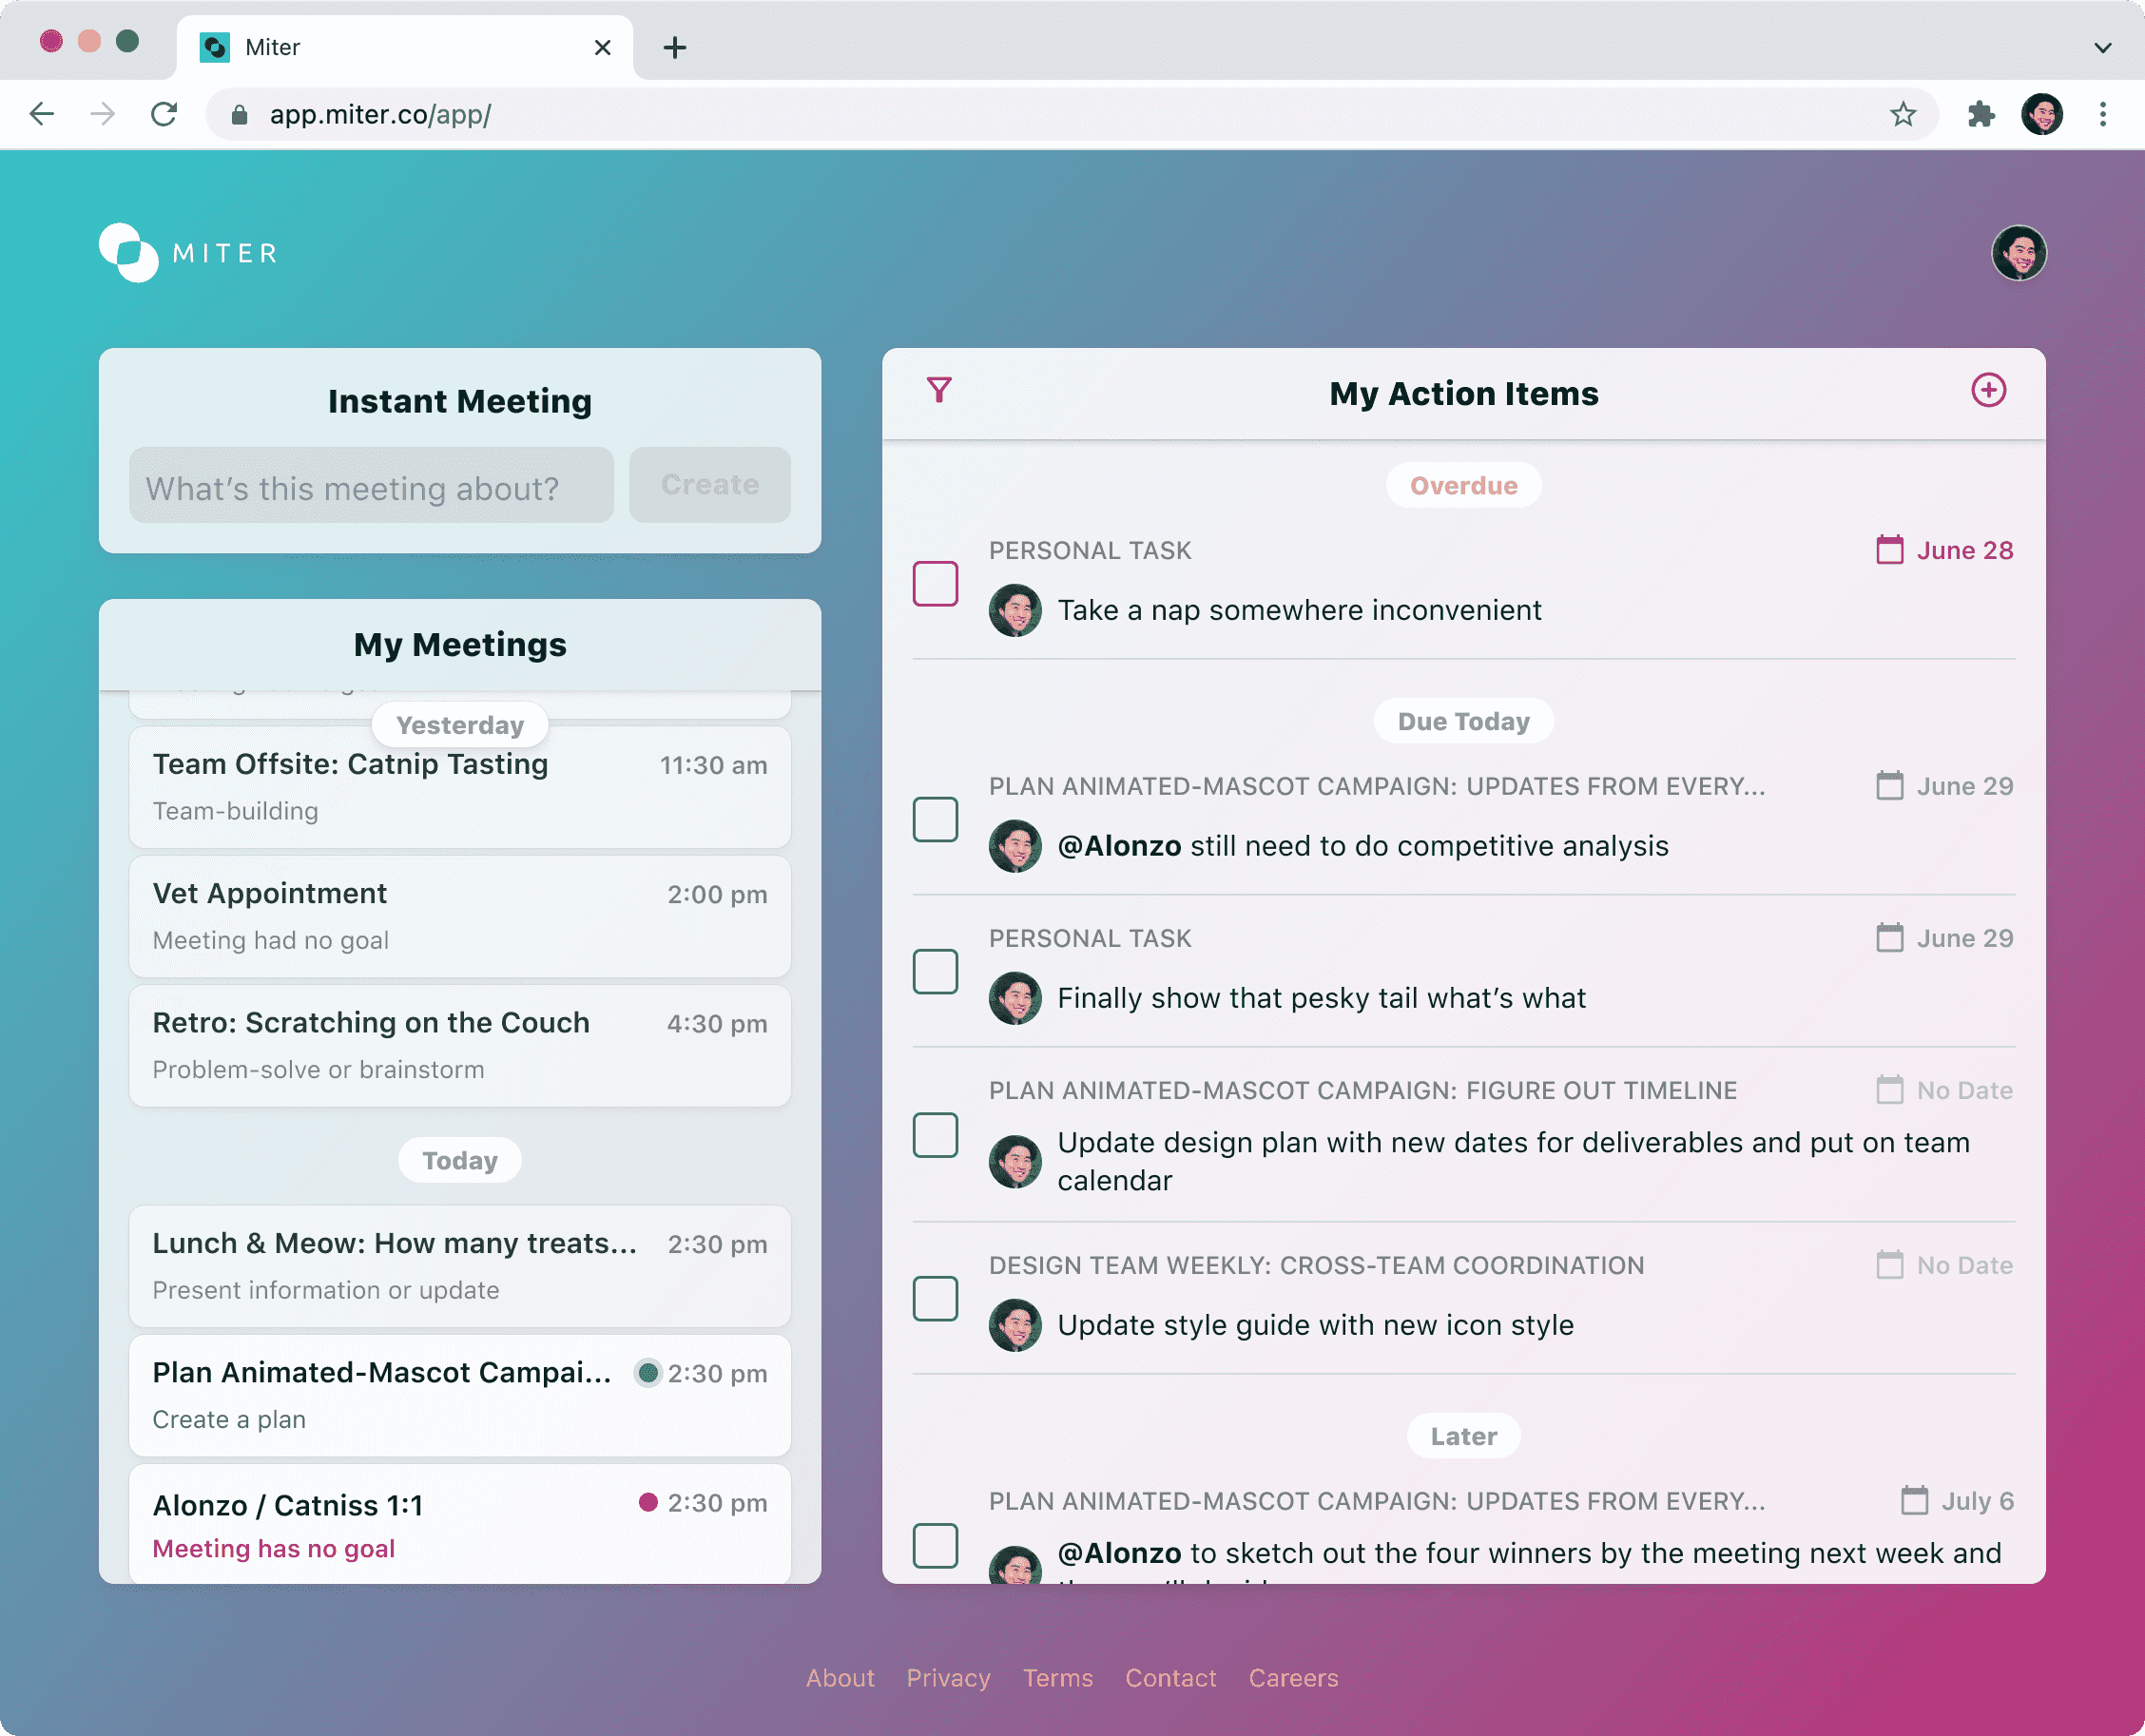Open the chevron at the tab strip's right edge
2145x1736 pixels.
pos(2101,47)
